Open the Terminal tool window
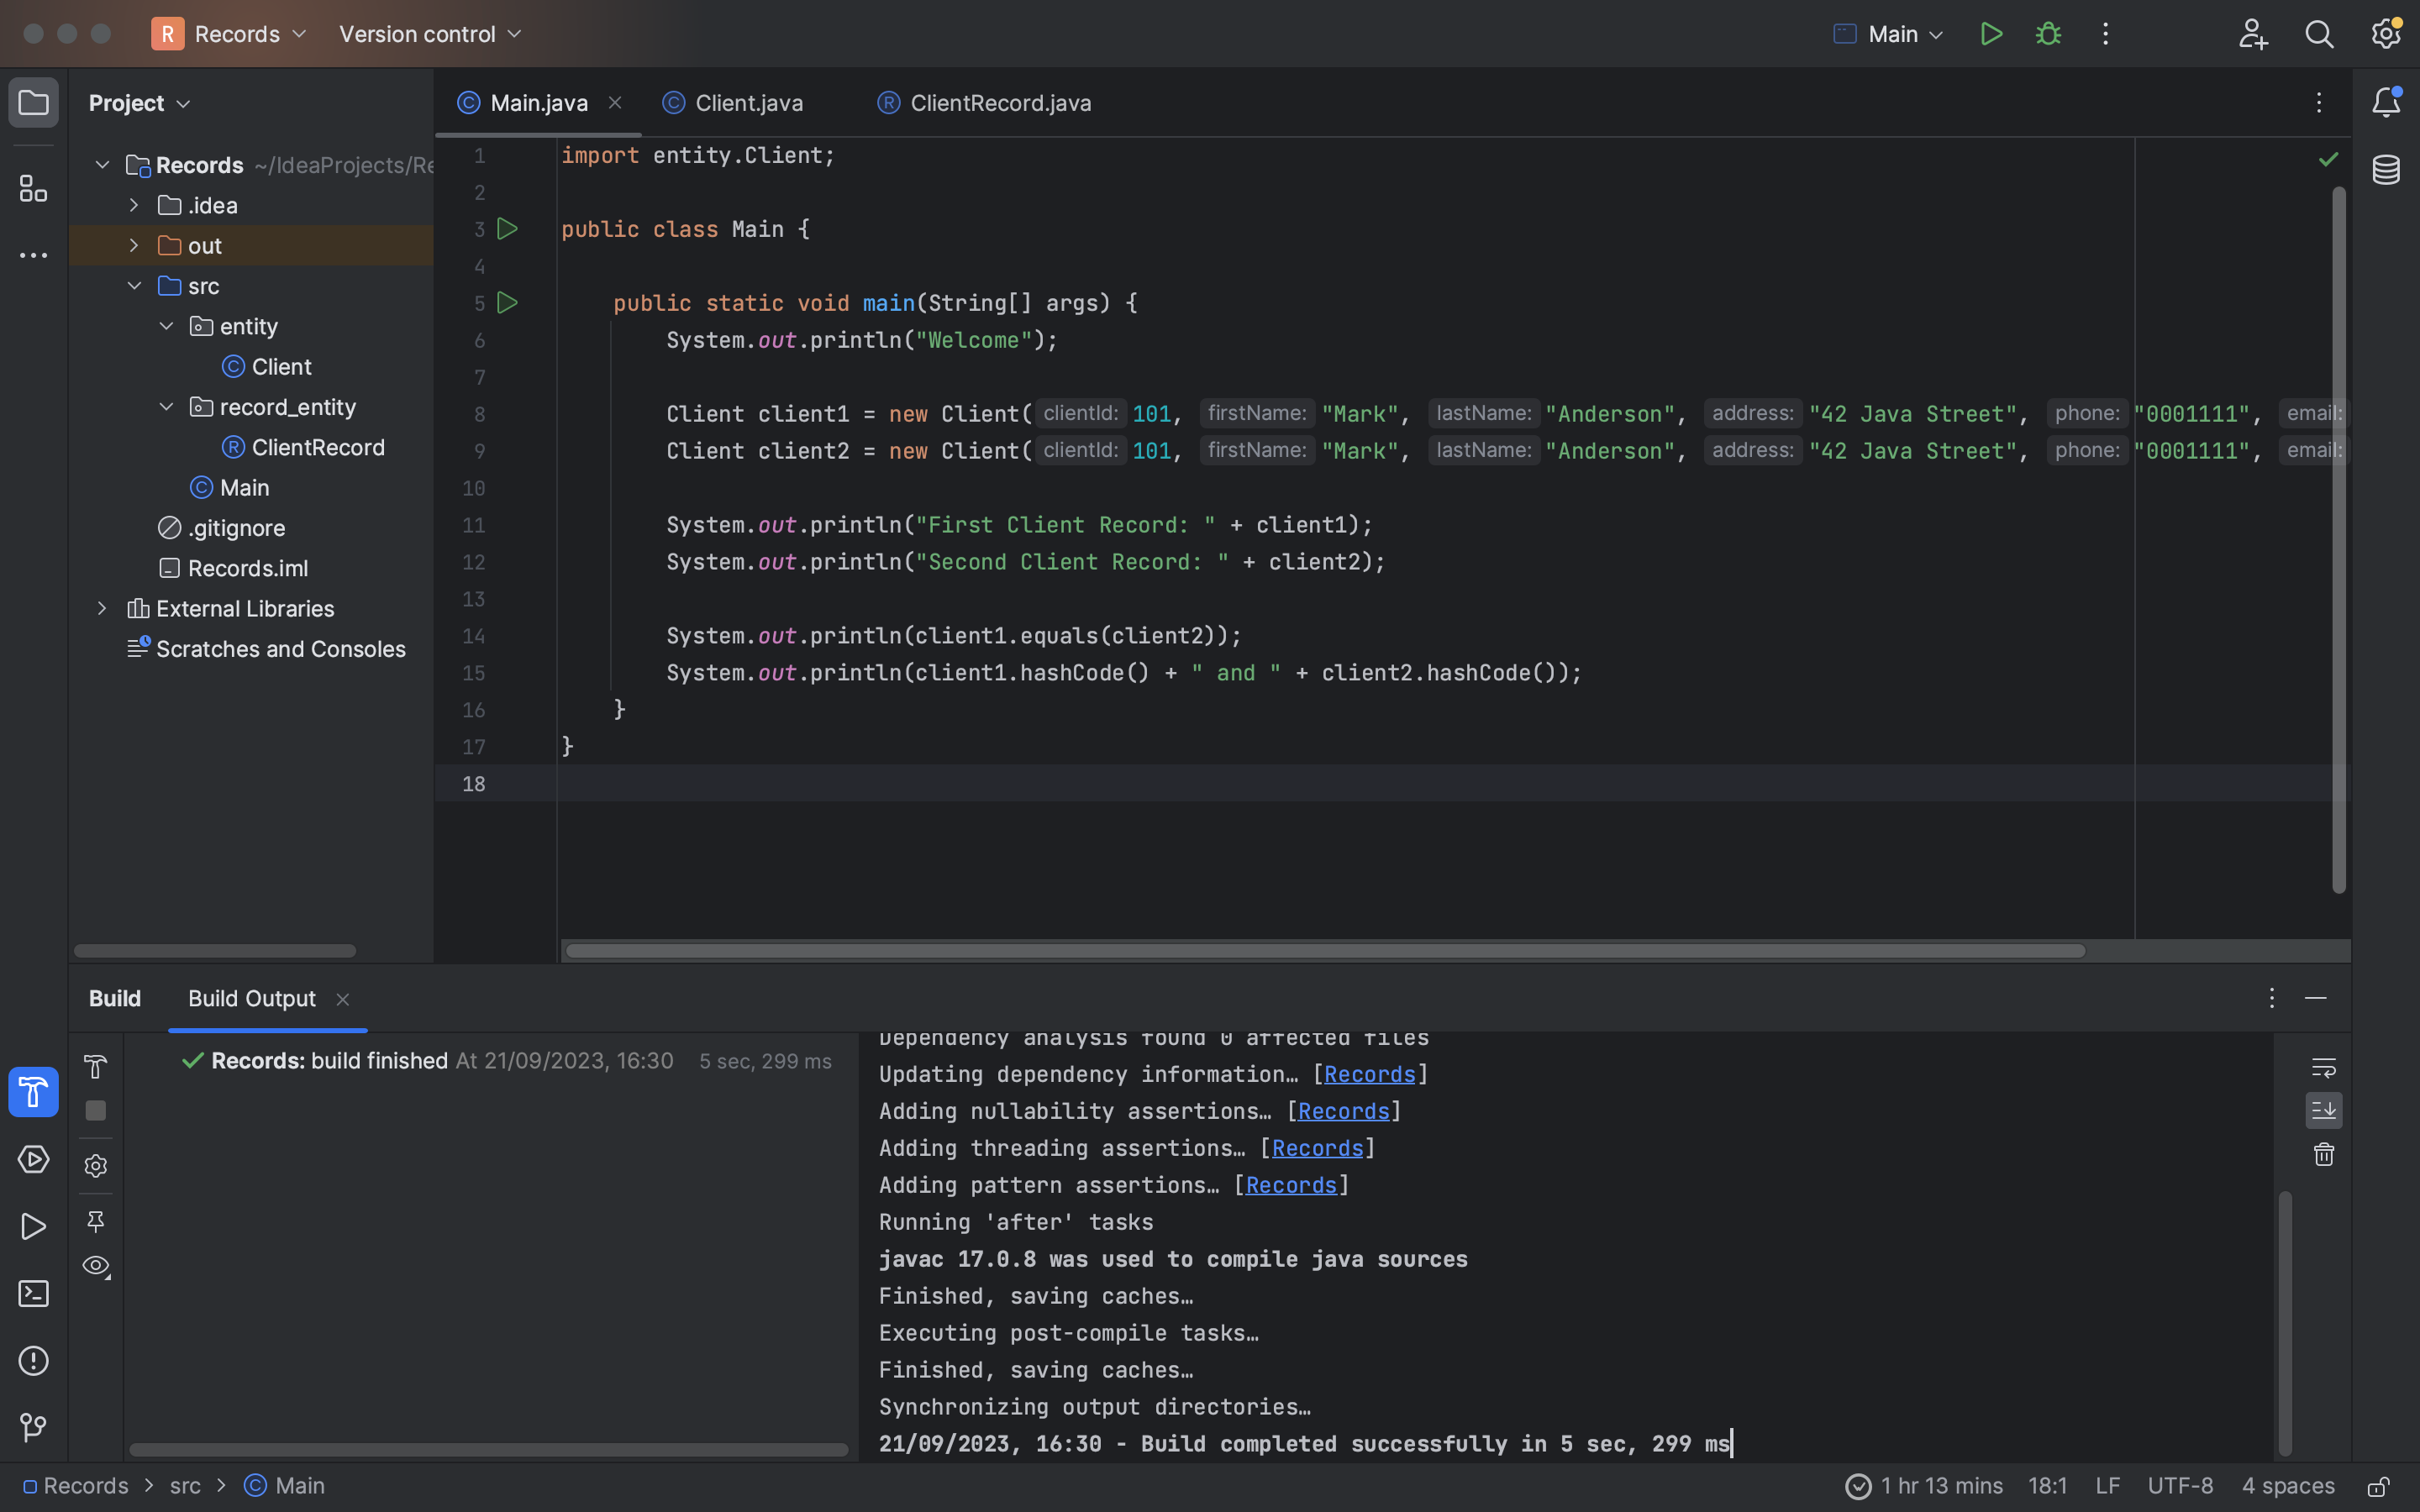Image resolution: width=2420 pixels, height=1512 pixels. point(33,1294)
